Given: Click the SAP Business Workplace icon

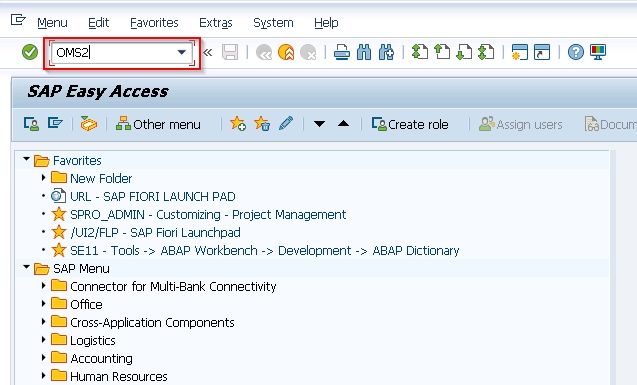Looking at the screenshot, I should coord(89,123).
